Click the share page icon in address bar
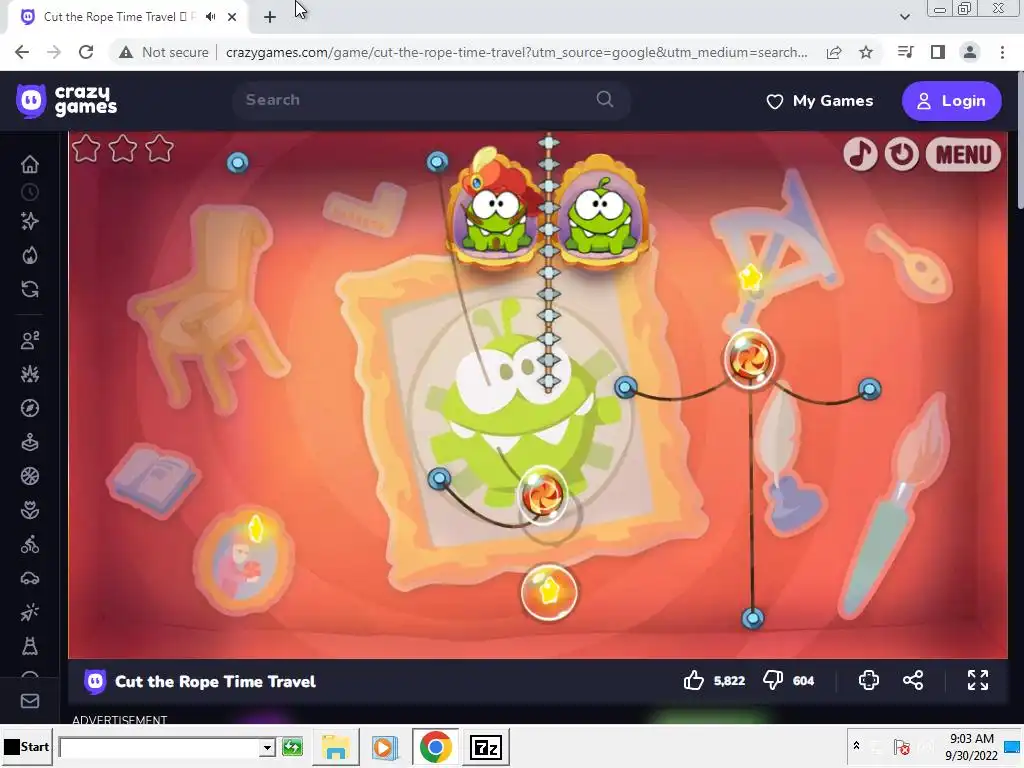Screen dimensions: 1024x768 834,52
